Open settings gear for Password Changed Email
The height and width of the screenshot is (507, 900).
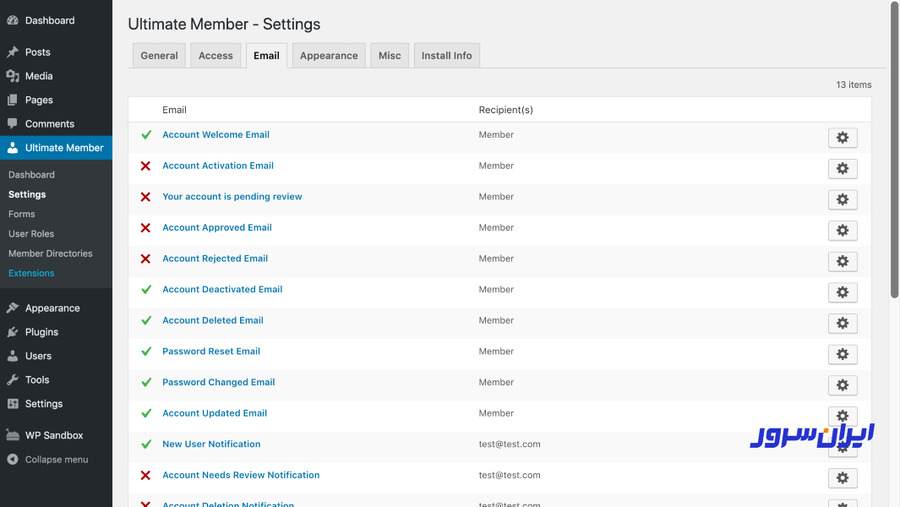[x=842, y=386]
